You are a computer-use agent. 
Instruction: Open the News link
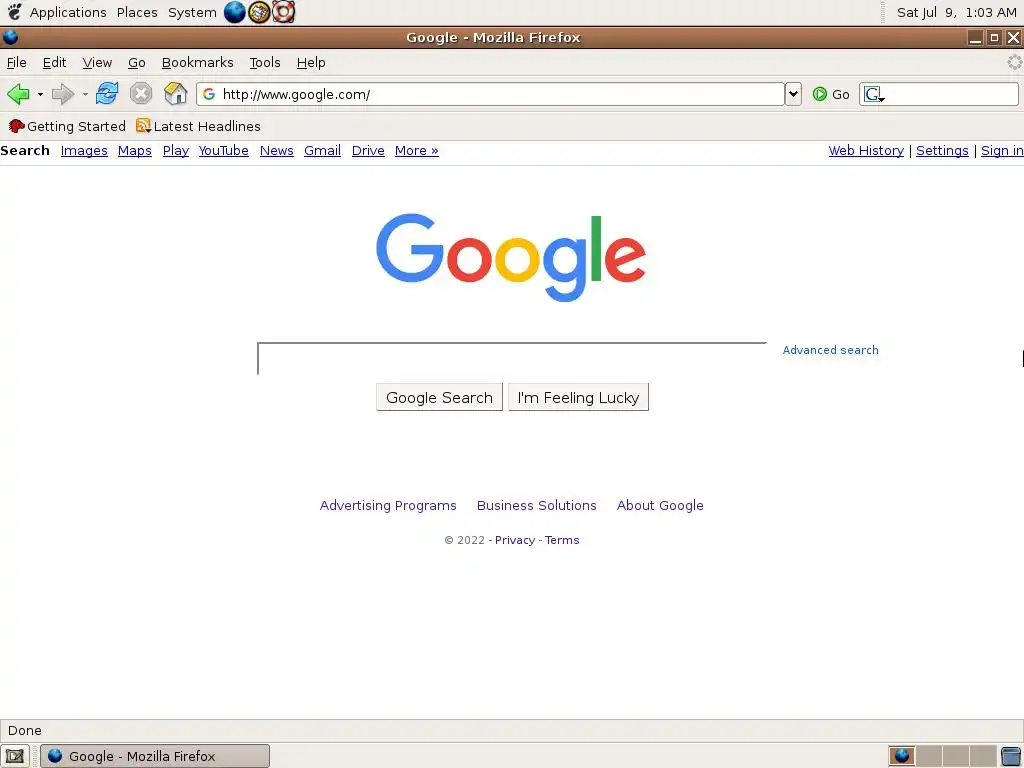point(276,151)
